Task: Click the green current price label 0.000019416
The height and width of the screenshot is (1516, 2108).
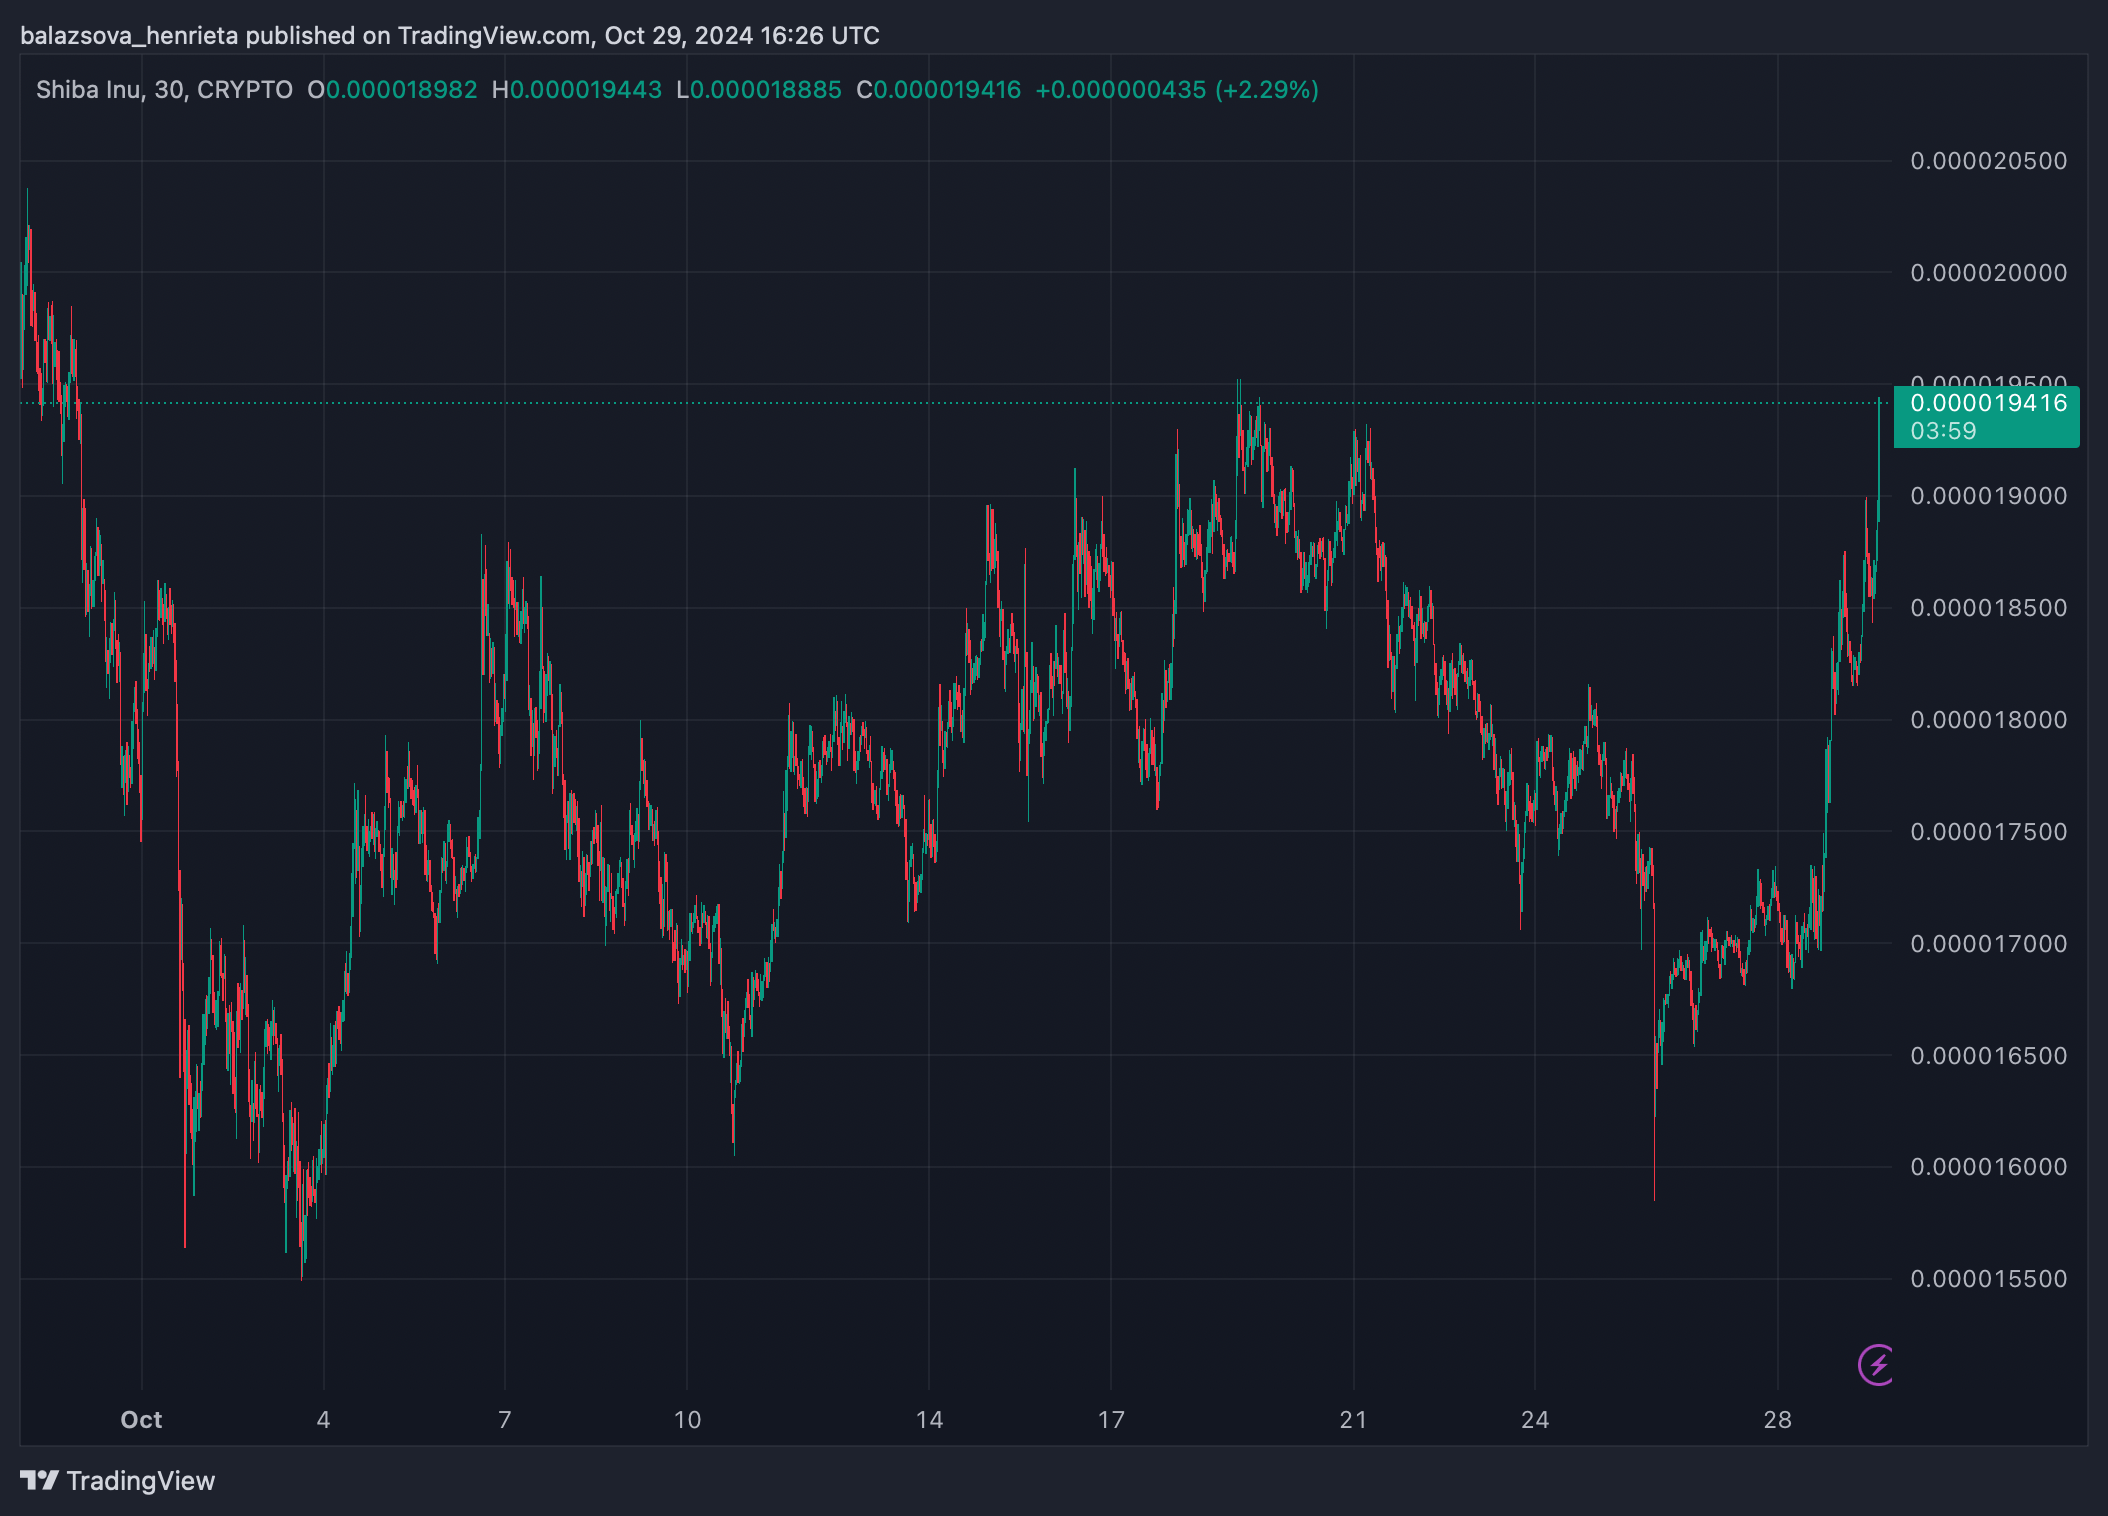Action: click(x=1987, y=404)
